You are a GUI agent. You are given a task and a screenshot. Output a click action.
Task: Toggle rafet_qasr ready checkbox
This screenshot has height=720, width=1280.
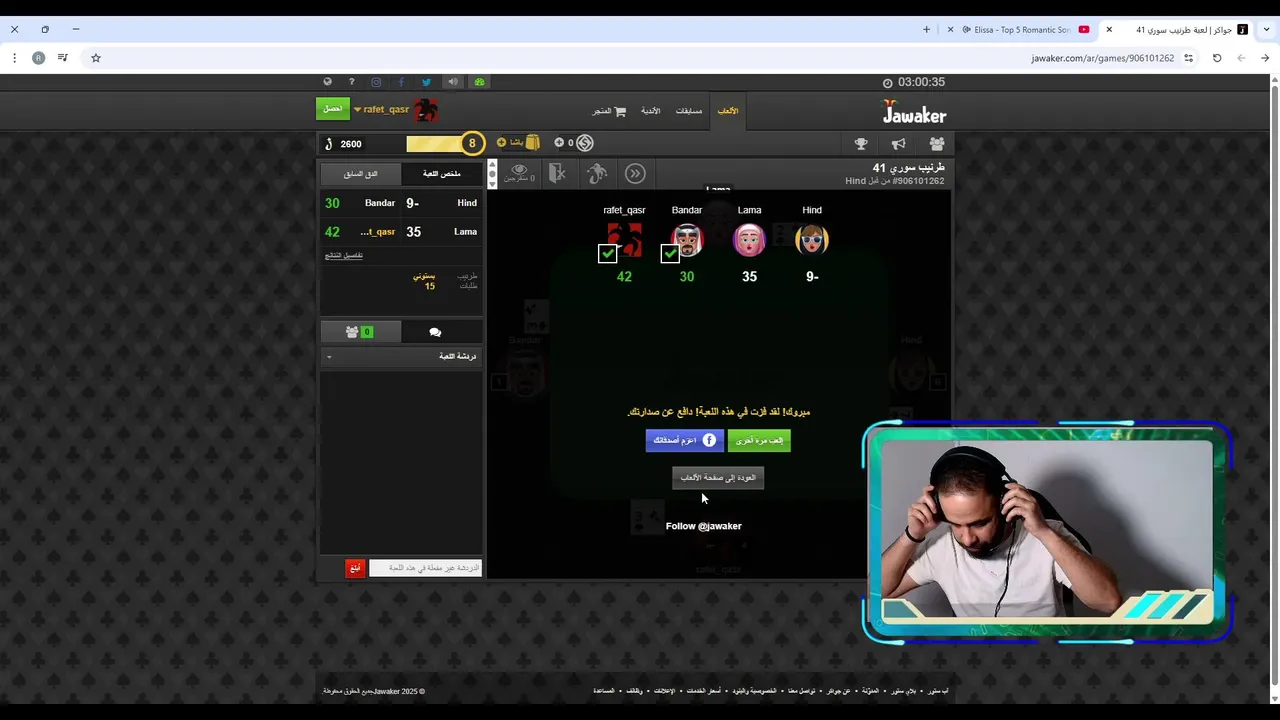607,254
